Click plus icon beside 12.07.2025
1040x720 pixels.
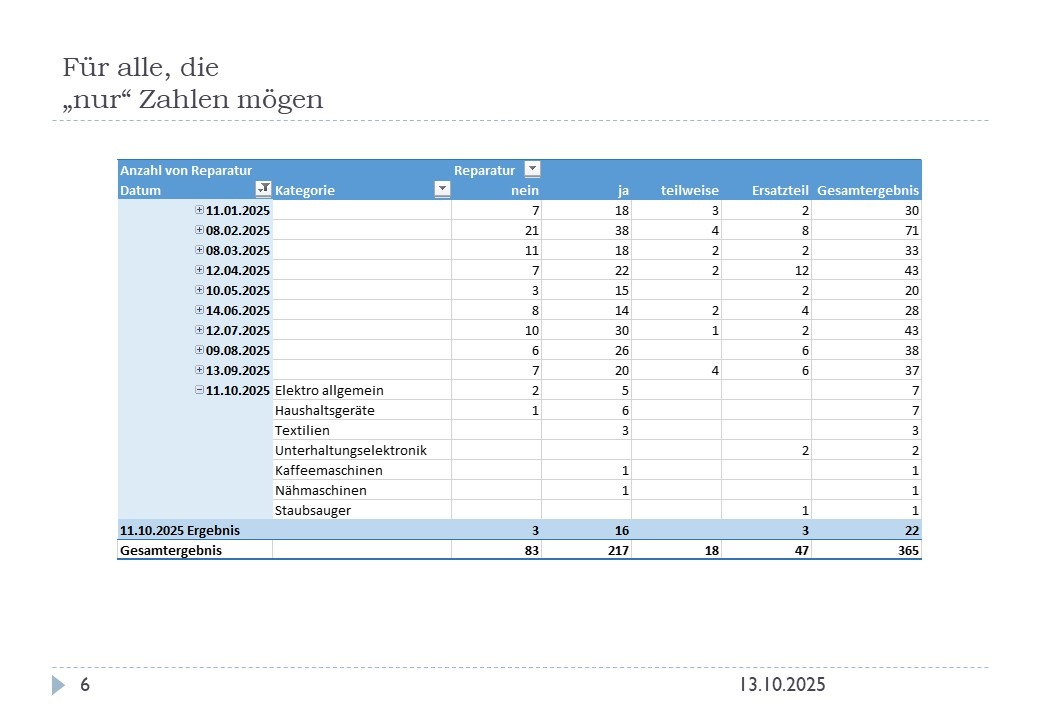click(200, 330)
